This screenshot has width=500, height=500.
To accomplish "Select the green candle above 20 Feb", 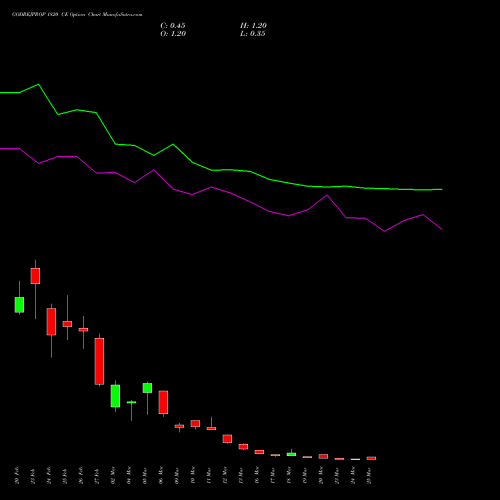I will [19, 305].
